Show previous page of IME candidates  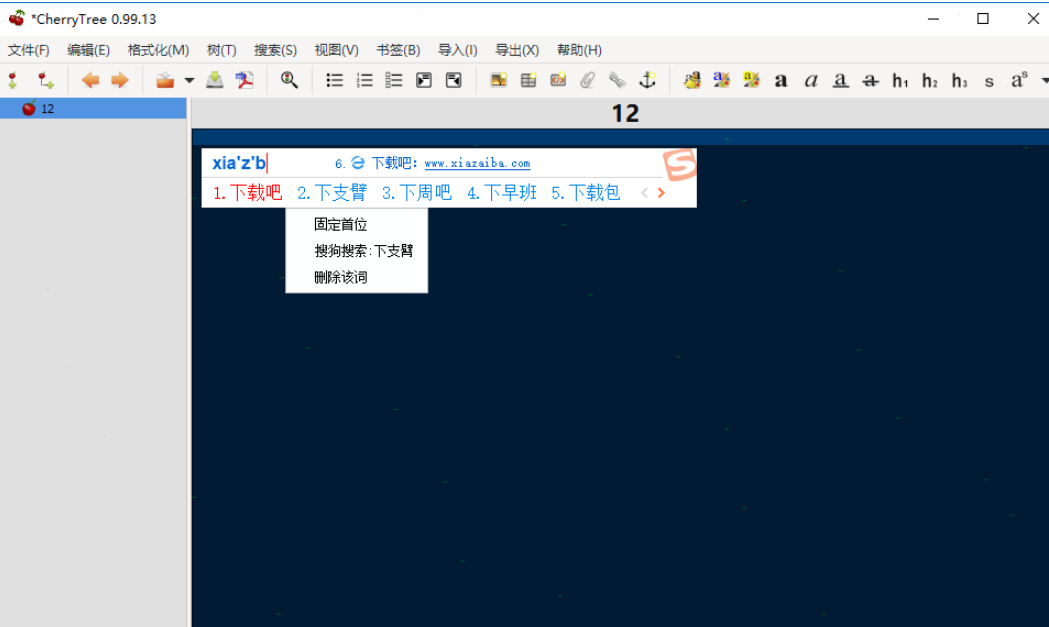pos(644,193)
